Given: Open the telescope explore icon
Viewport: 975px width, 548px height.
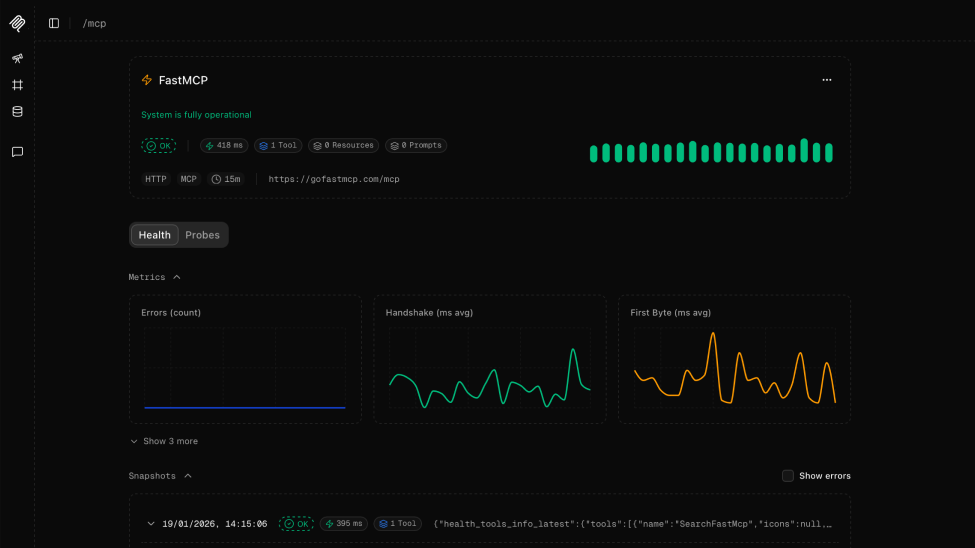Looking at the screenshot, I should coord(17,58).
